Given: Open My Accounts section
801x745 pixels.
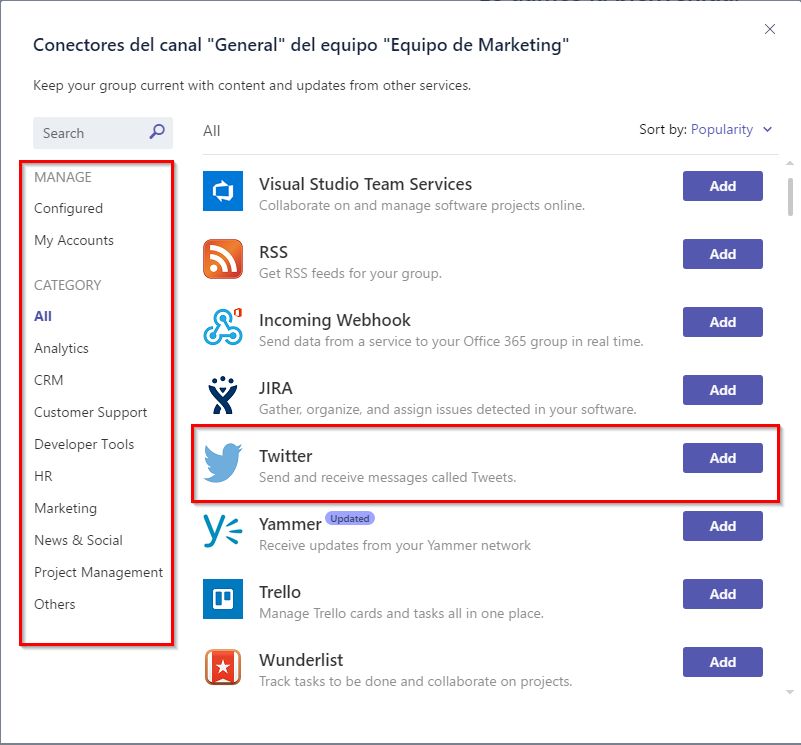Looking at the screenshot, I should 74,240.
